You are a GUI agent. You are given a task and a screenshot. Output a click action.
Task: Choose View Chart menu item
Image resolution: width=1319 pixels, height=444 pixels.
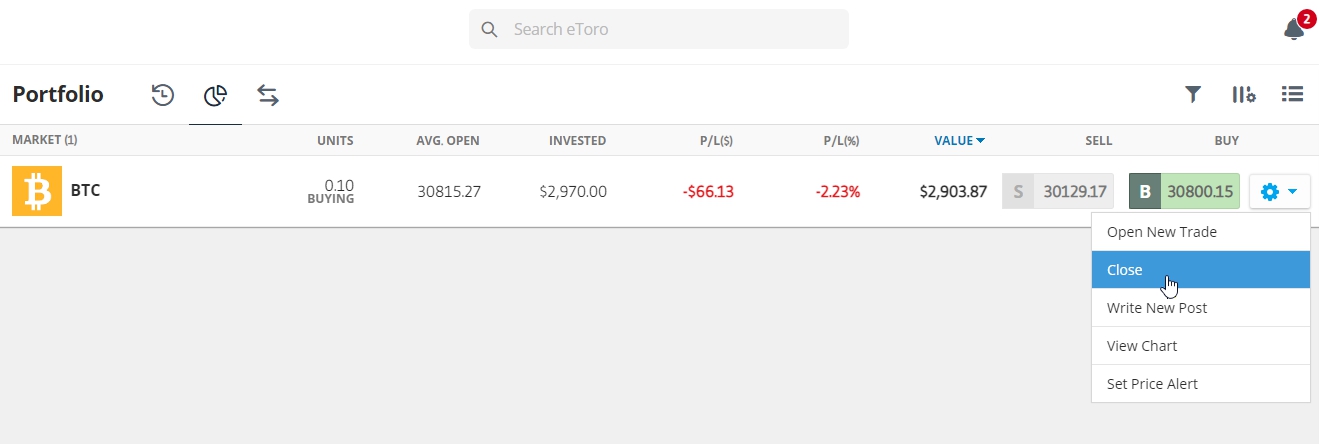click(1201, 346)
